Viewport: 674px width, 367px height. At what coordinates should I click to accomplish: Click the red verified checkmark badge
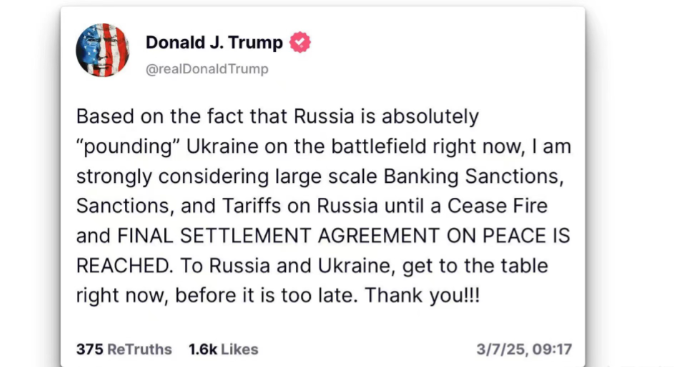(300, 43)
